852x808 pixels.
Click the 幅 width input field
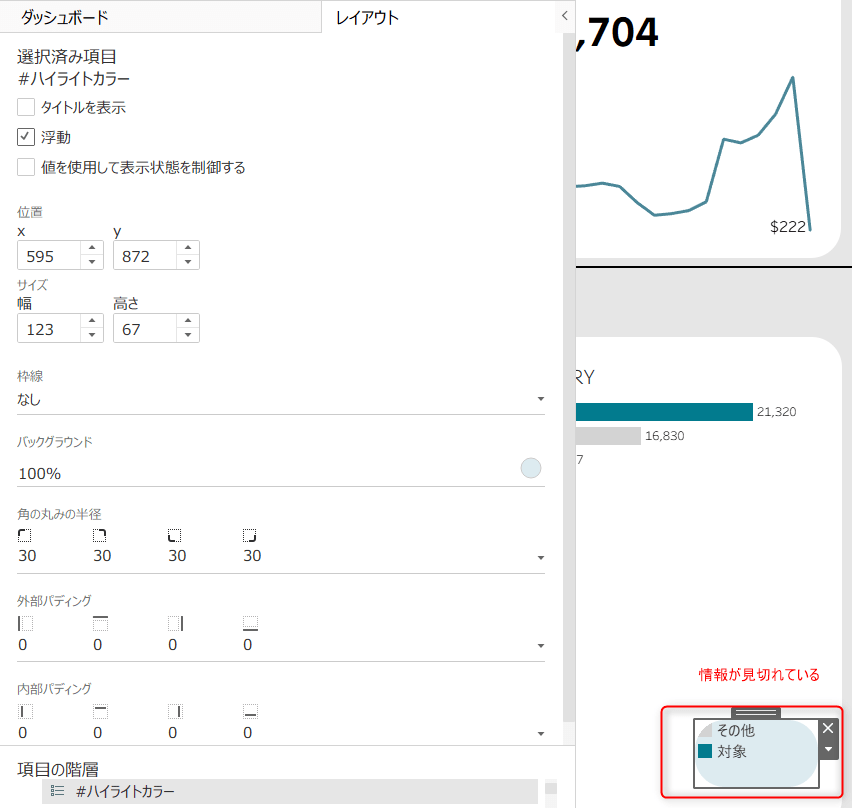pyautogui.click(x=49, y=328)
